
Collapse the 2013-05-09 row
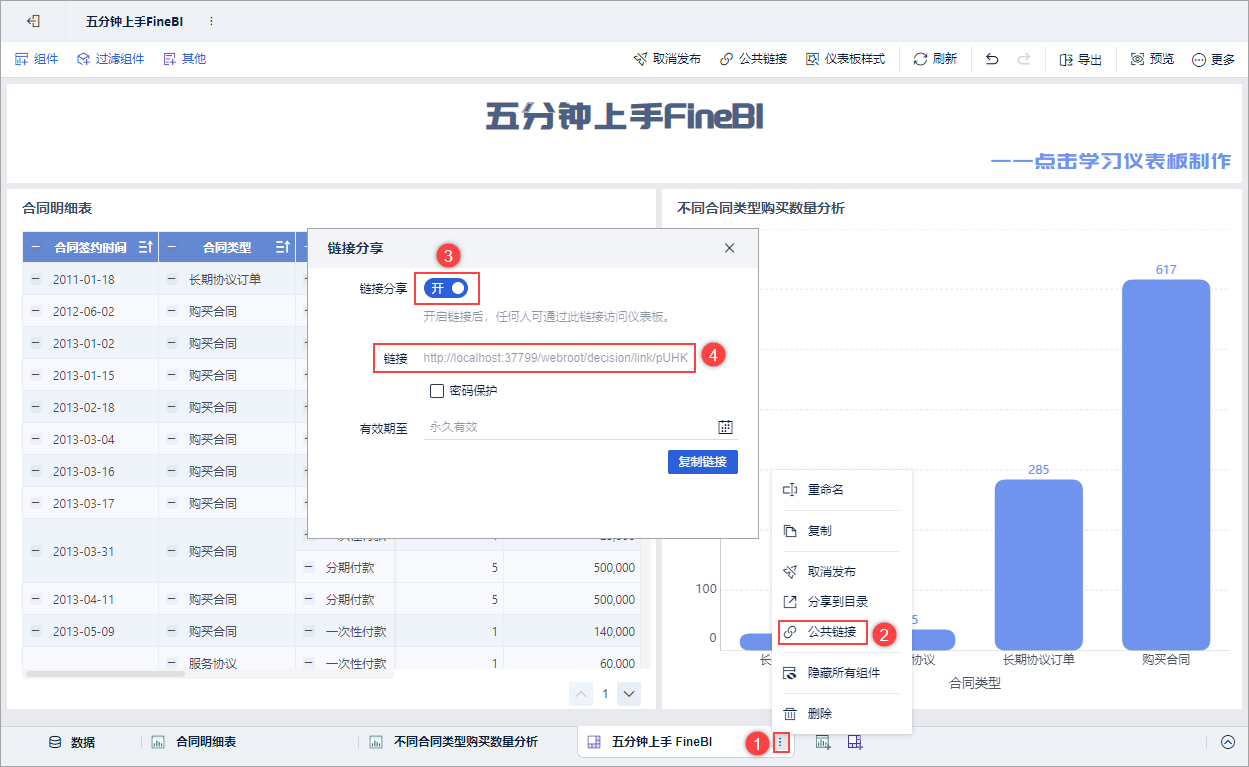click(x=36, y=631)
